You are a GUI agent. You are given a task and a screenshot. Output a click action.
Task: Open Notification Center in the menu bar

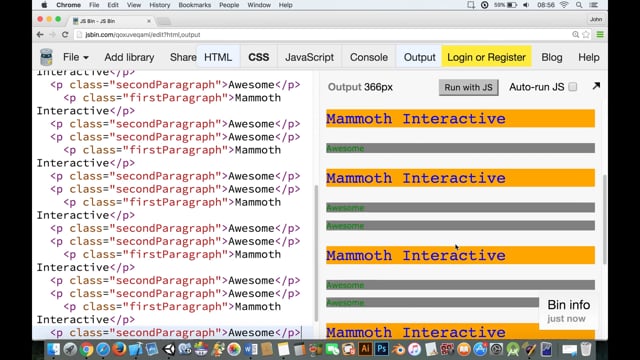tap(594, 5)
